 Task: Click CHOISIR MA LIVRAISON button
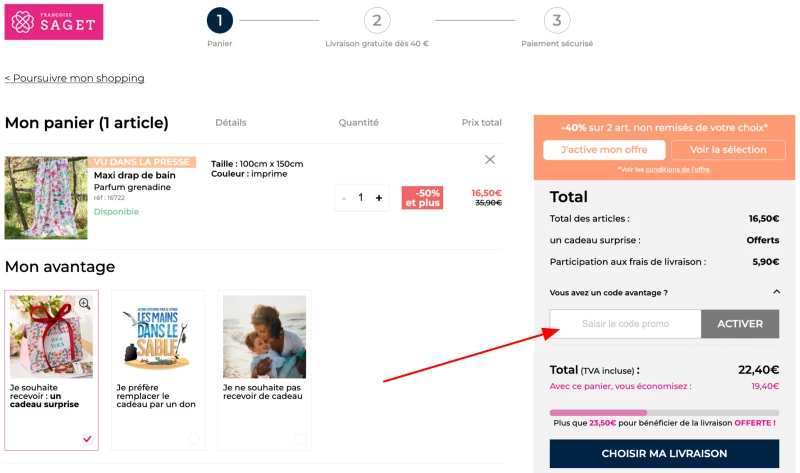pos(664,454)
